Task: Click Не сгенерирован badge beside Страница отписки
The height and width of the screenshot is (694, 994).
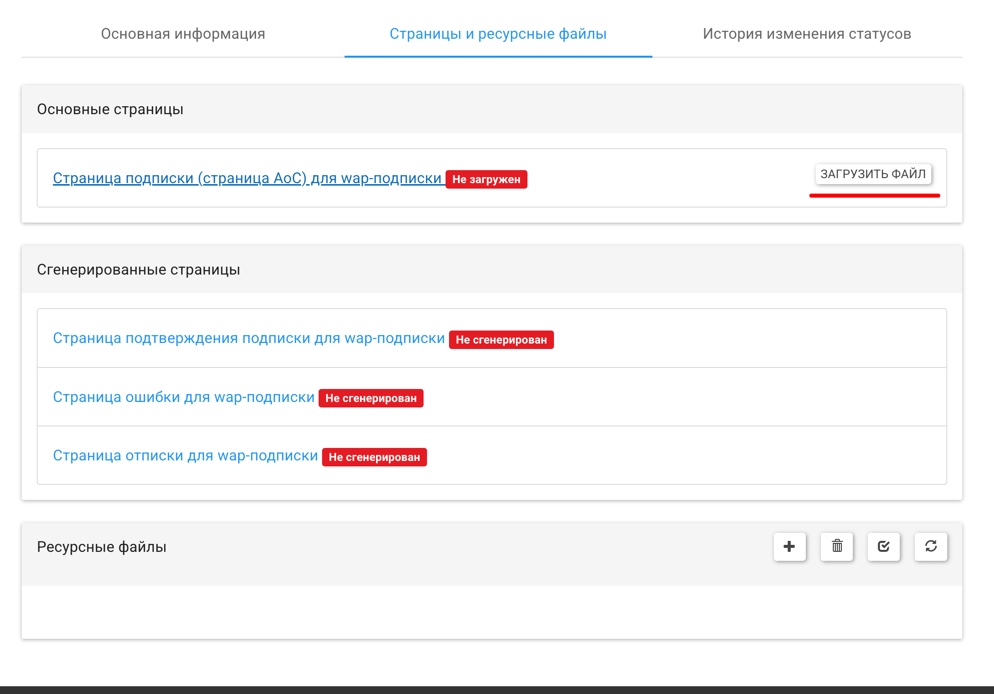Action: 374,457
